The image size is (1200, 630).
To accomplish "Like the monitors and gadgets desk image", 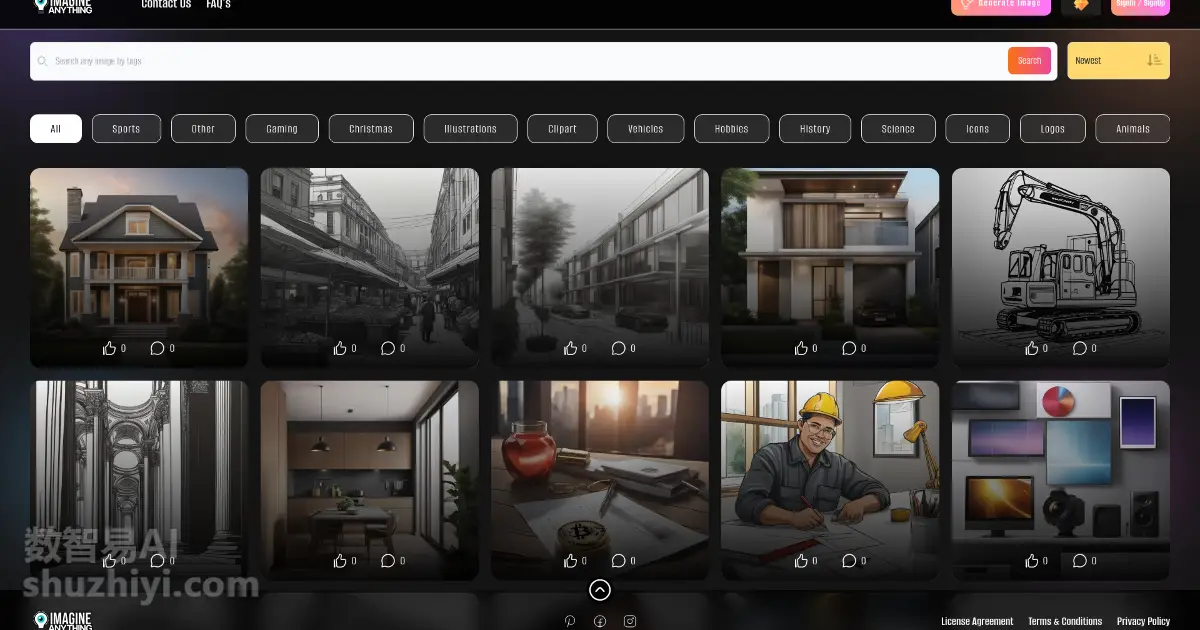I will 1032,561.
